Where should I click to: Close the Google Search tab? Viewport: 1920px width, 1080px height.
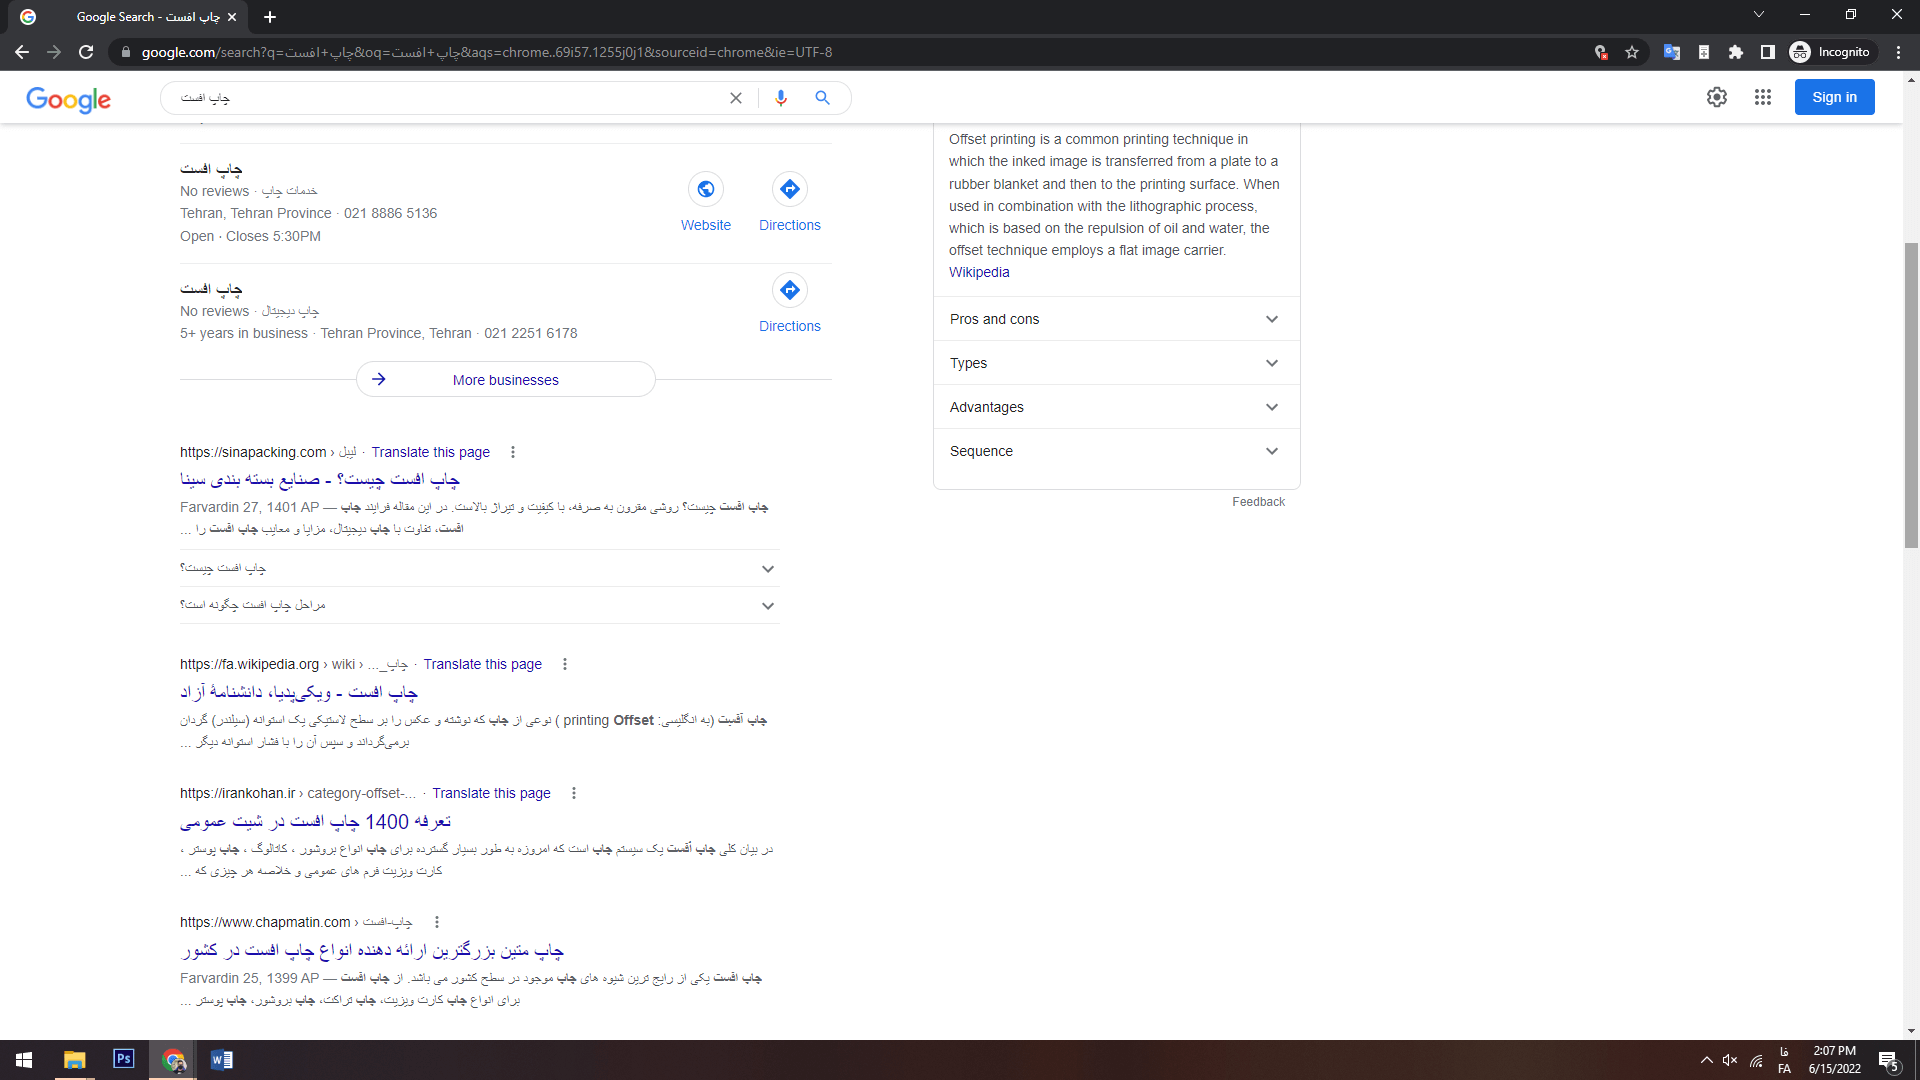(231, 17)
